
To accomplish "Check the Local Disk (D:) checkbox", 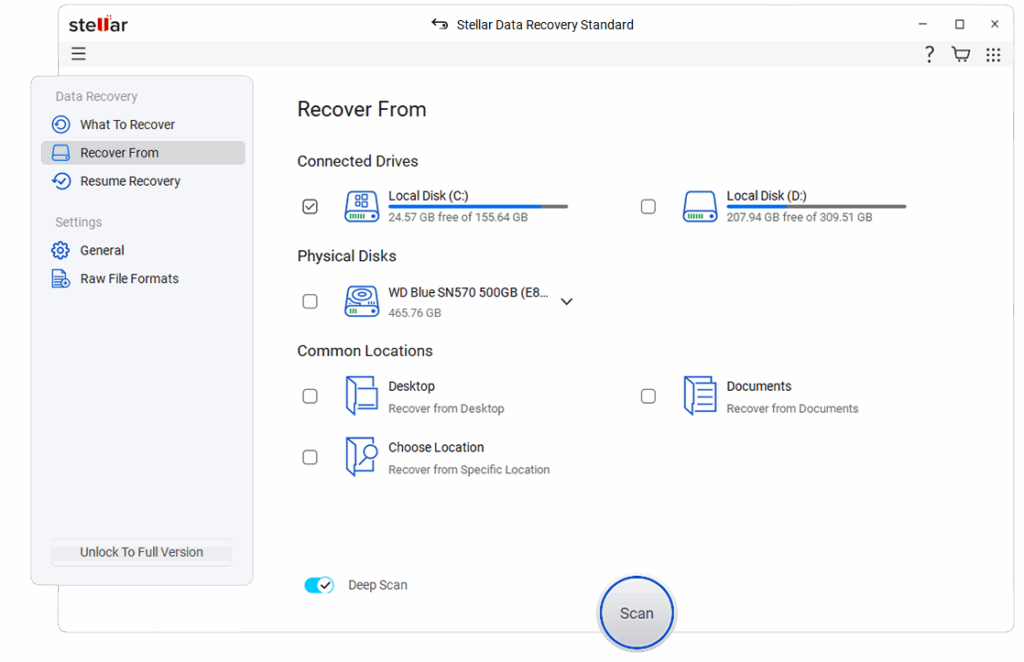I will coord(648,206).
